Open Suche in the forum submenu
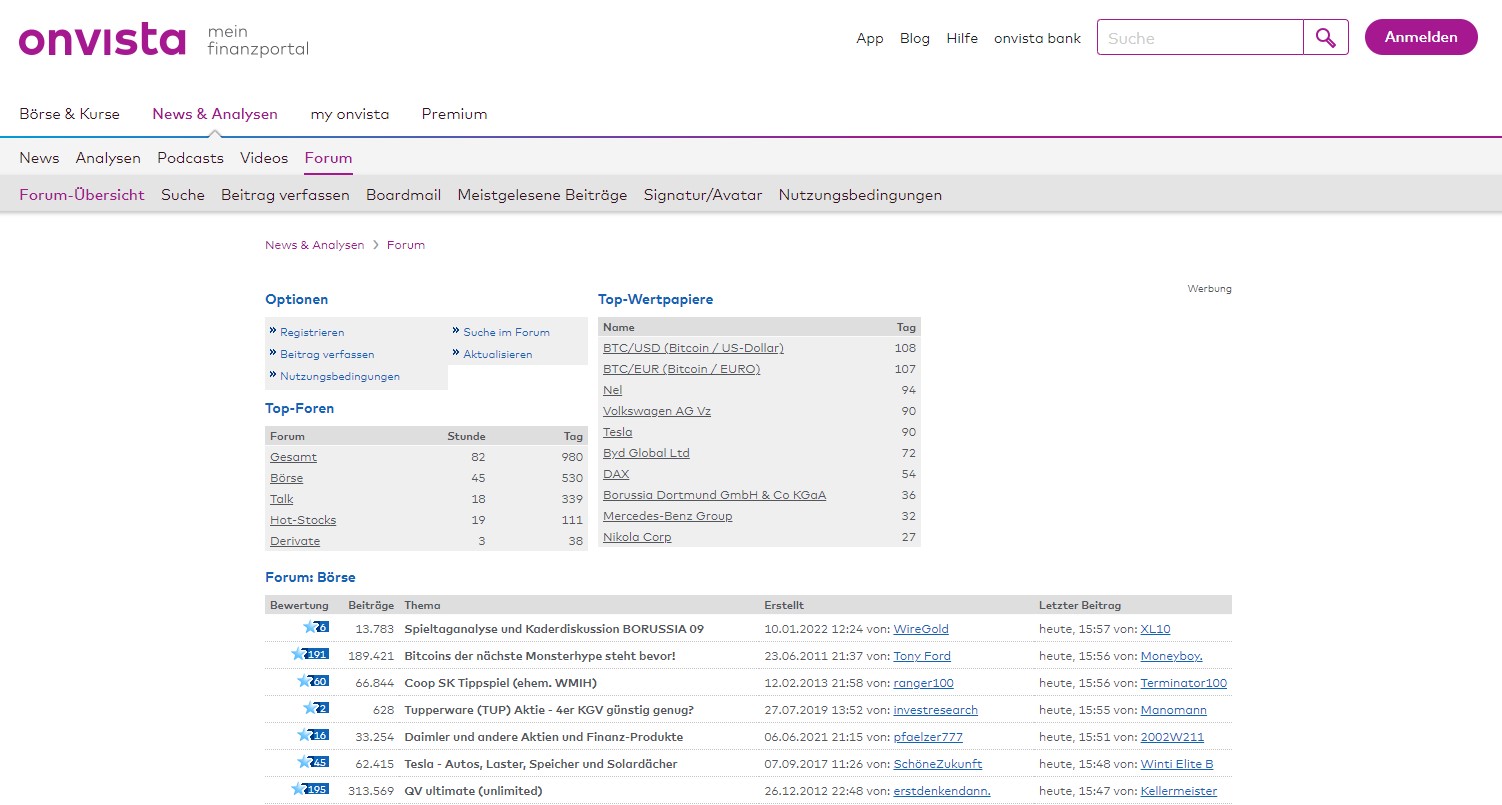Viewport: 1502px width, 805px height. point(183,195)
